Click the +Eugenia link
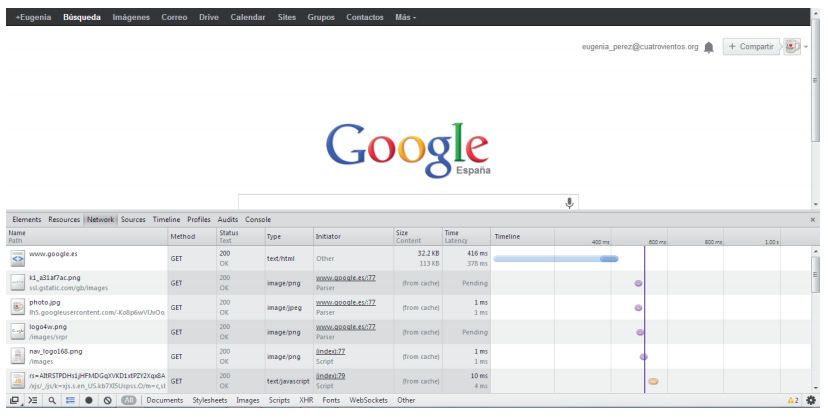 [x=33, y=17]
